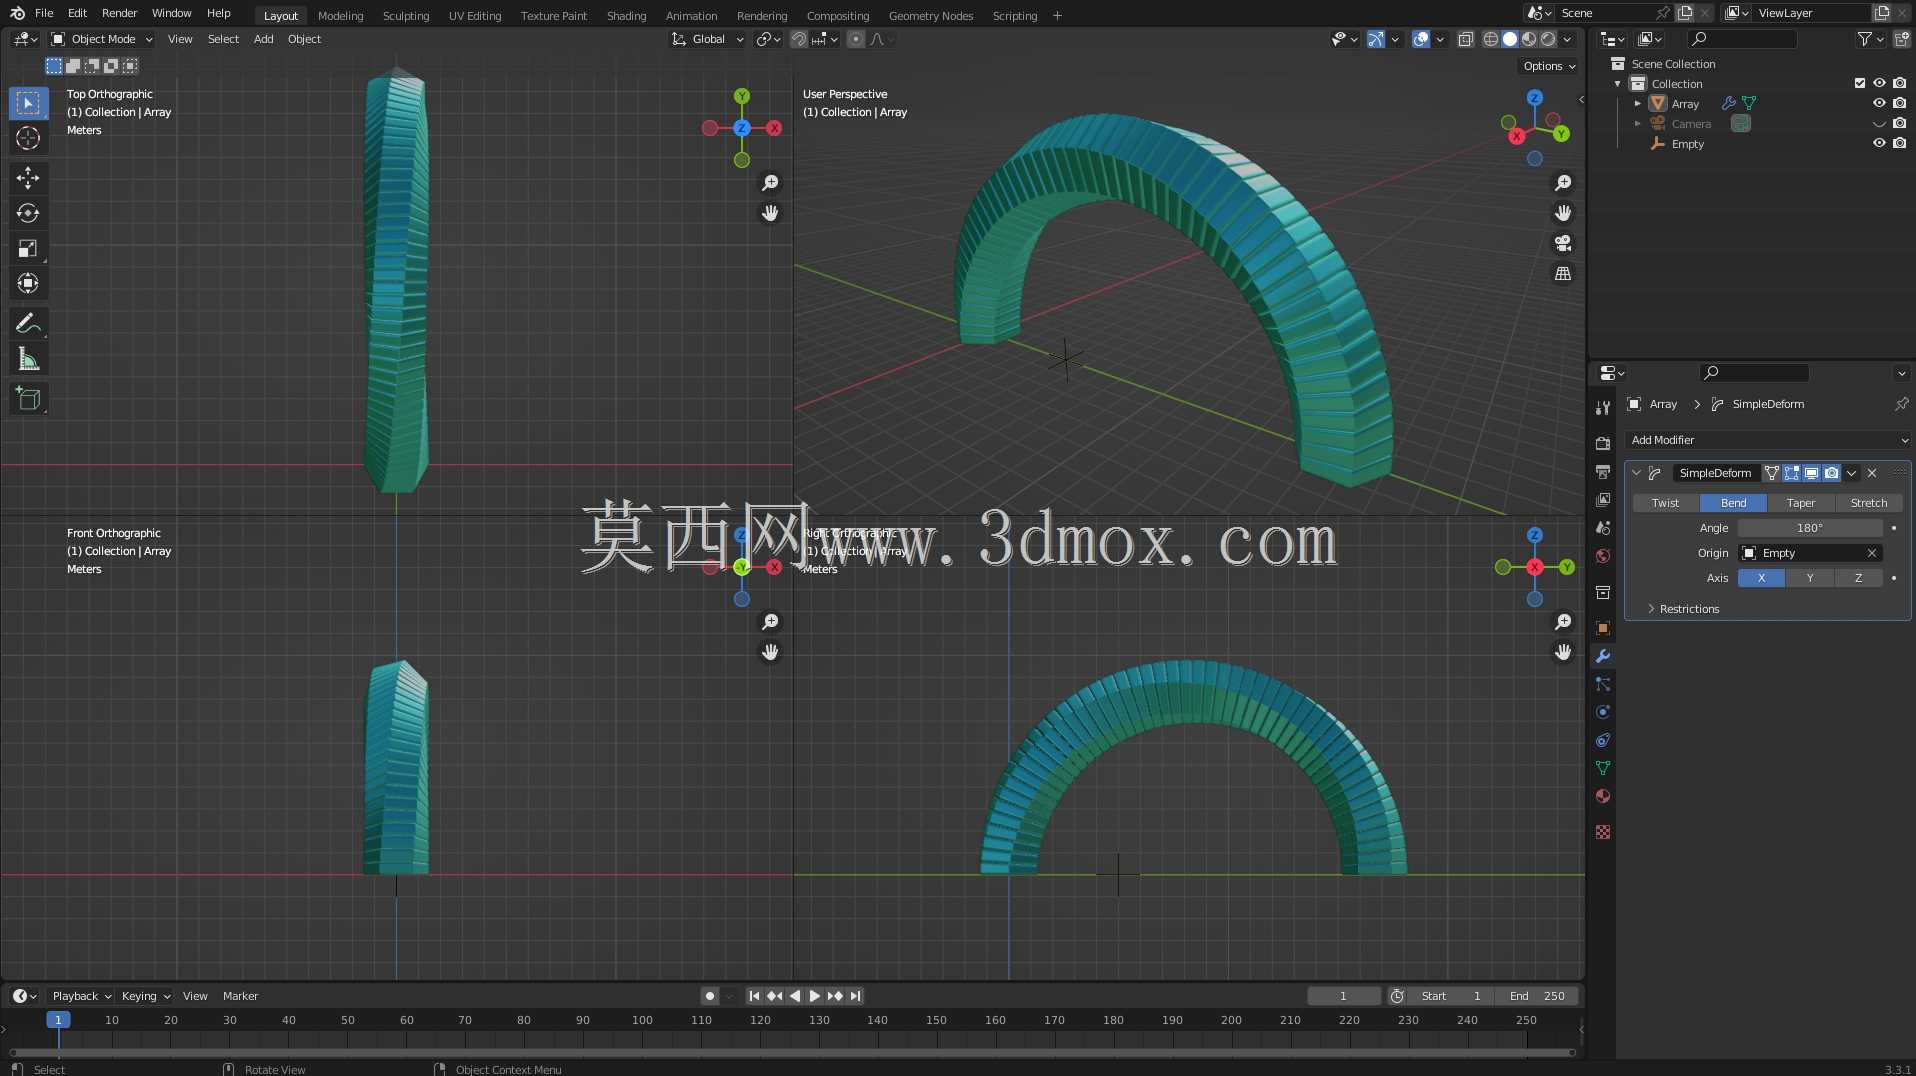Open the Object Mode dropdown
Screen dimensions: 1916x1076
click(102, 39)
